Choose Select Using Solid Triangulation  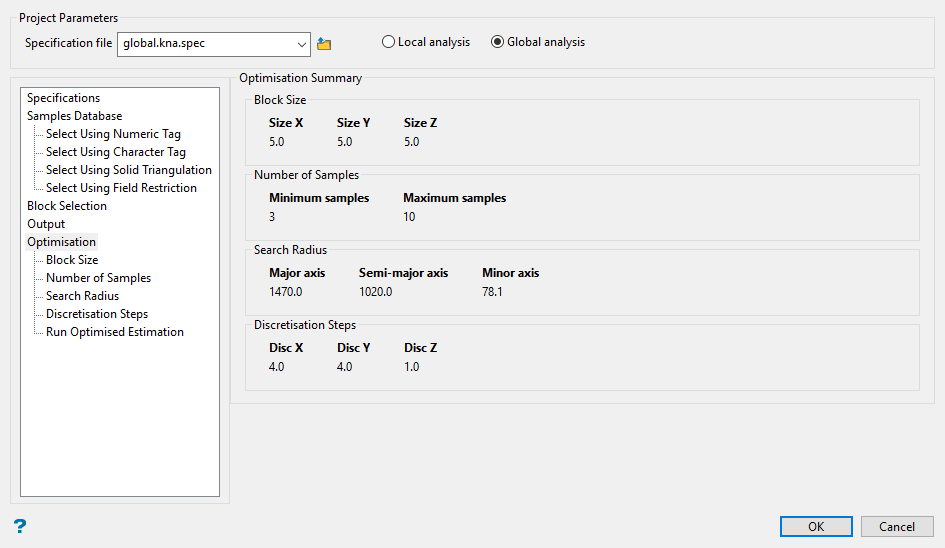pos(128,170)
